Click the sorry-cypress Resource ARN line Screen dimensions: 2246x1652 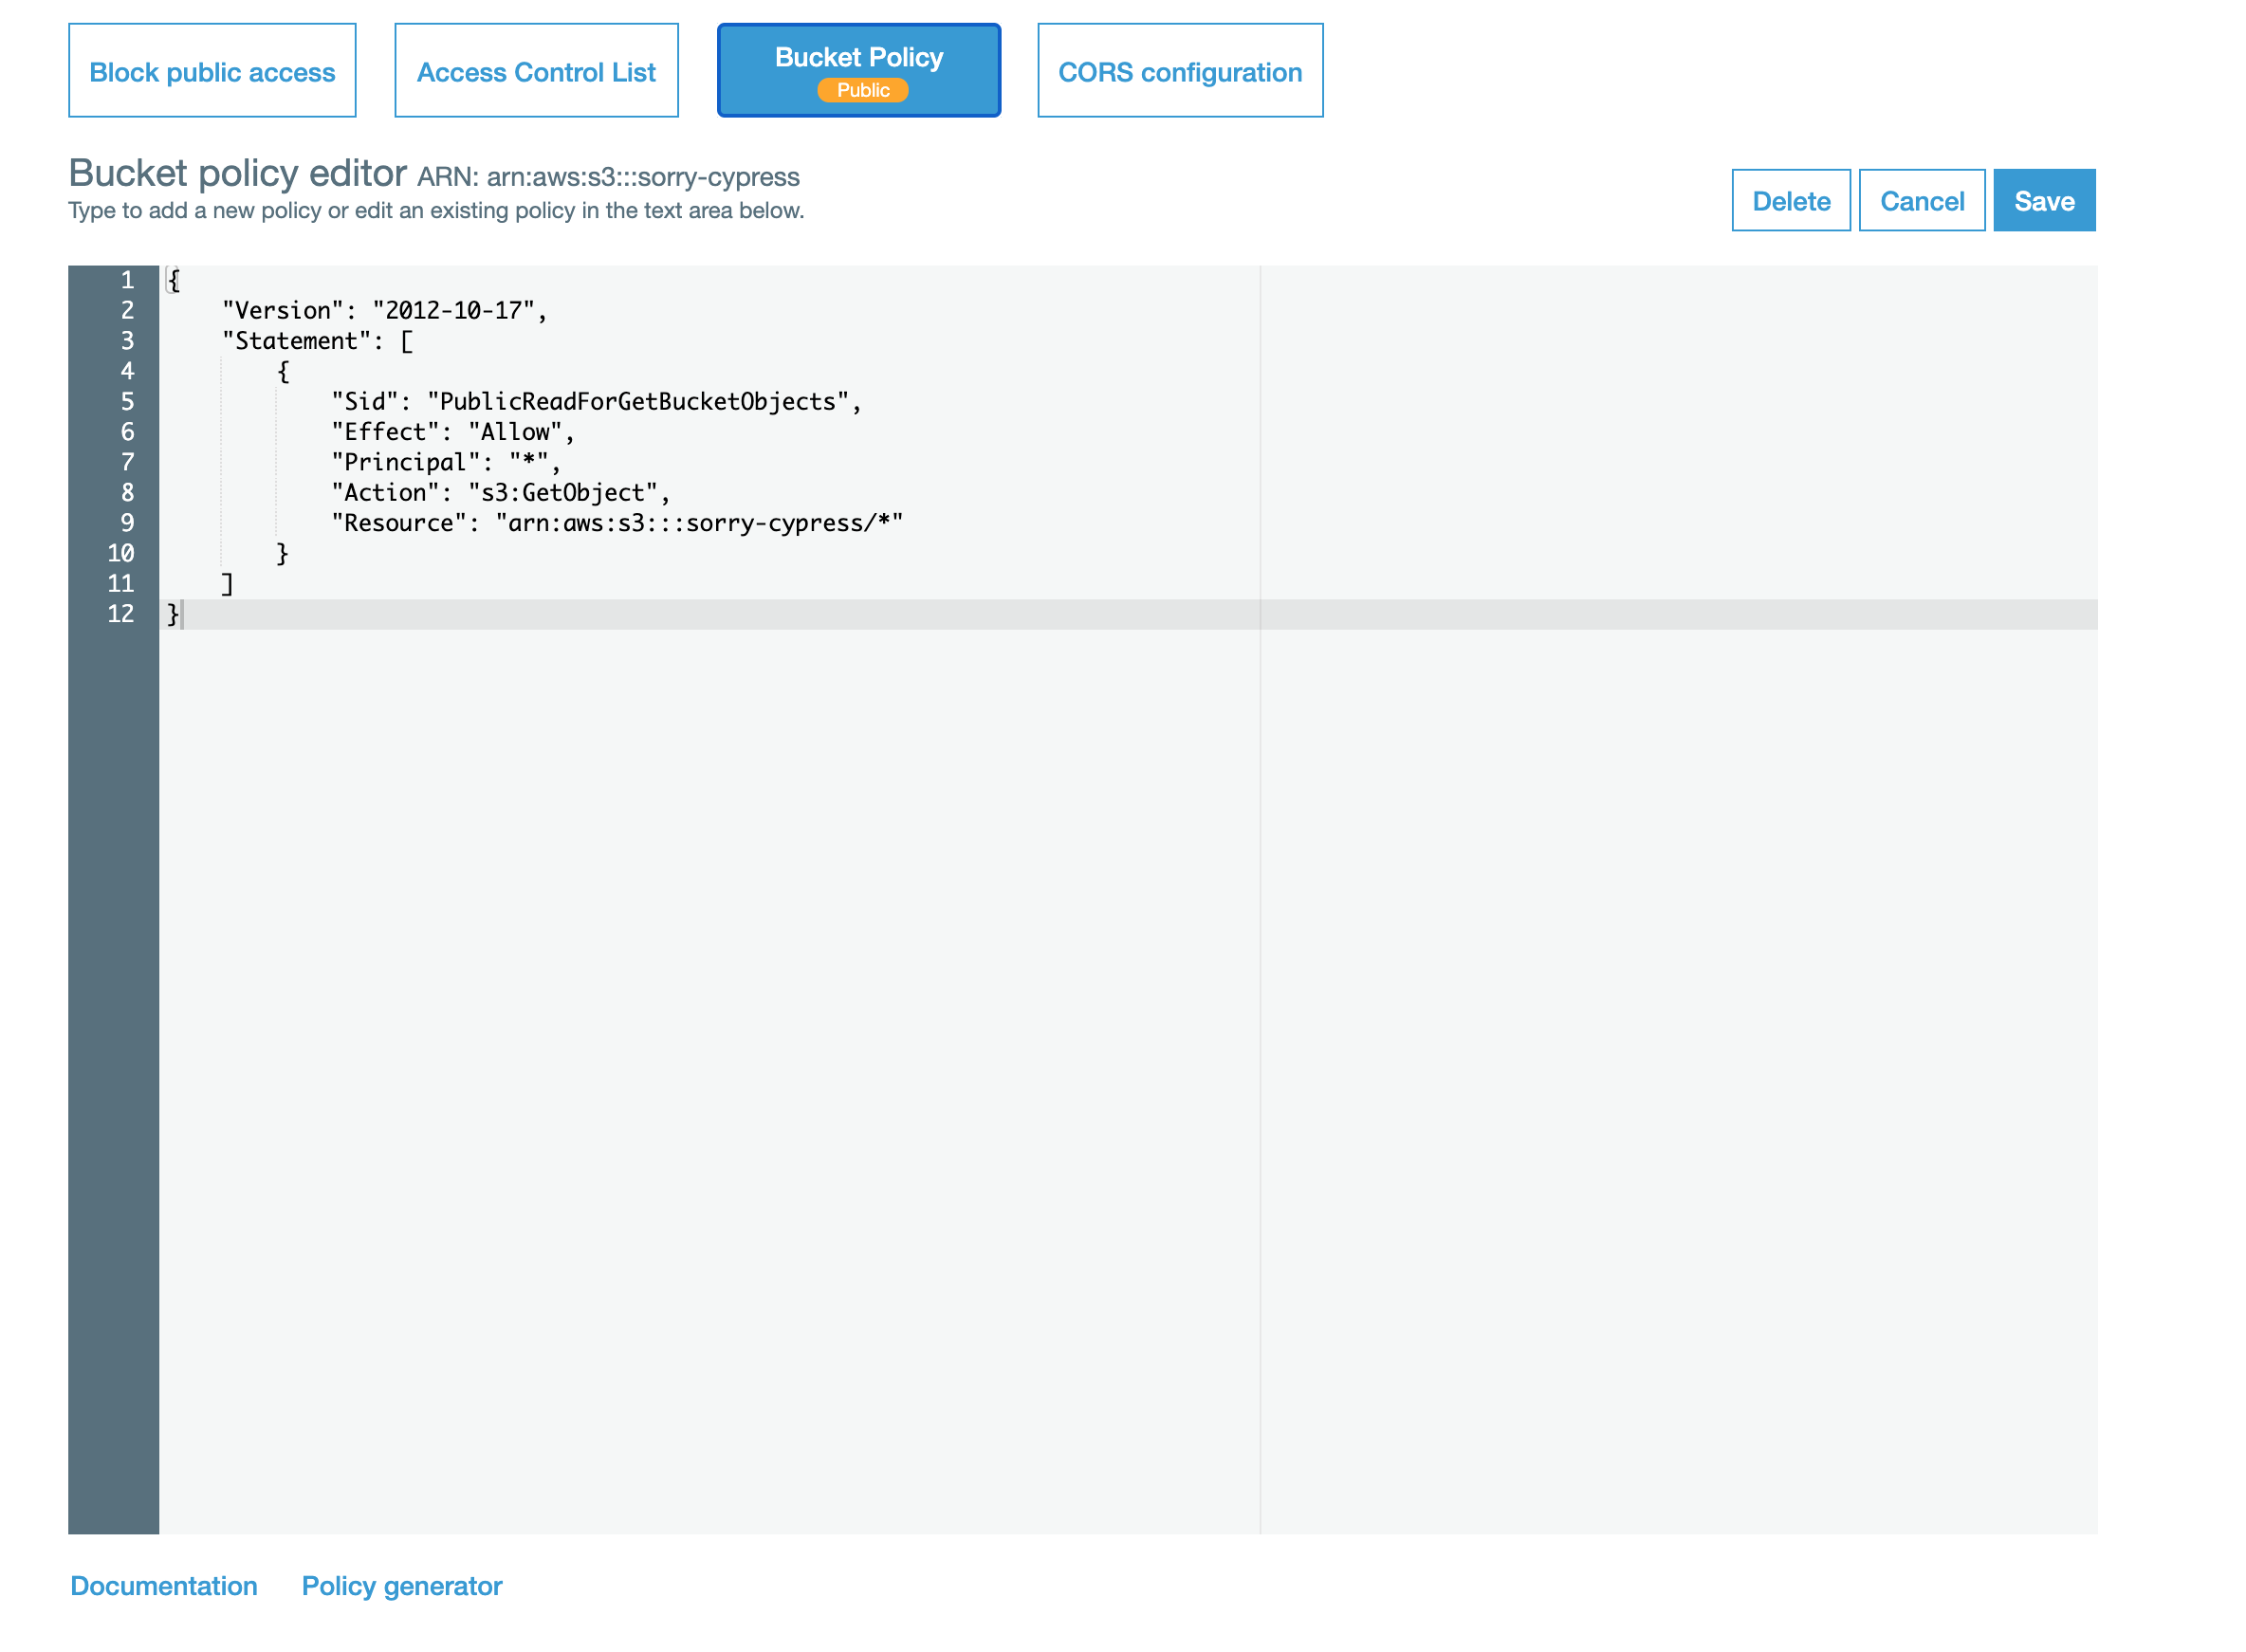pyautogui.click(x=700, y=522)
